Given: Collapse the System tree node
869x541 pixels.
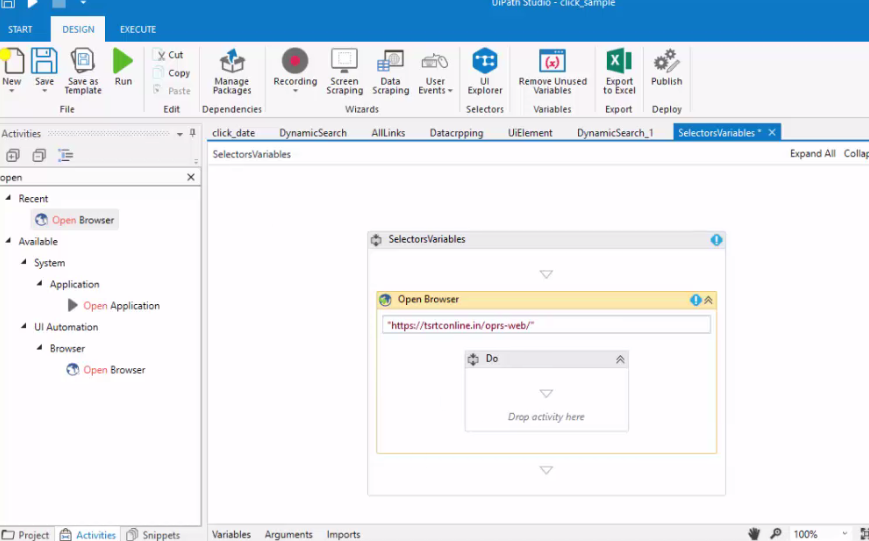Looking at the screenshot, I should point(24,262).
